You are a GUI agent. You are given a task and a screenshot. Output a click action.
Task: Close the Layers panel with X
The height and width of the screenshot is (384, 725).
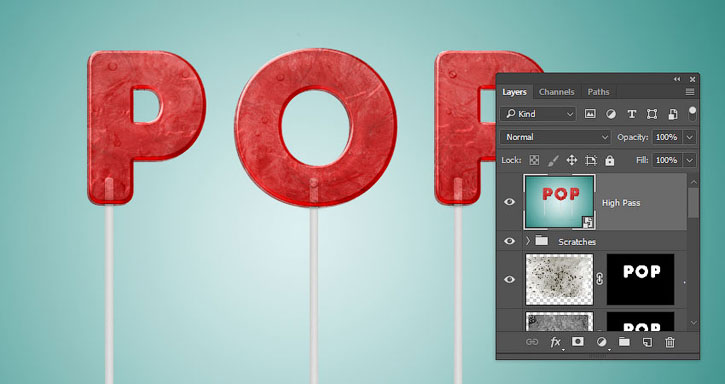click(692, 79)
